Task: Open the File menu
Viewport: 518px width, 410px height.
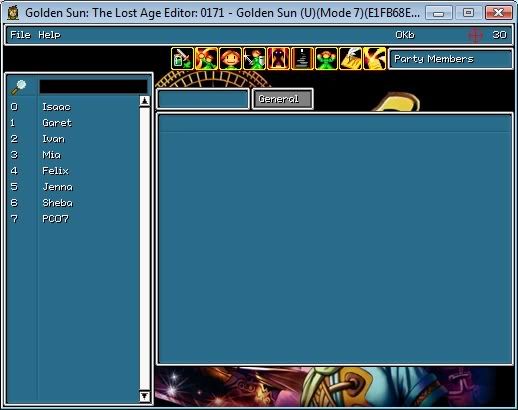Action: click(20, 35)
